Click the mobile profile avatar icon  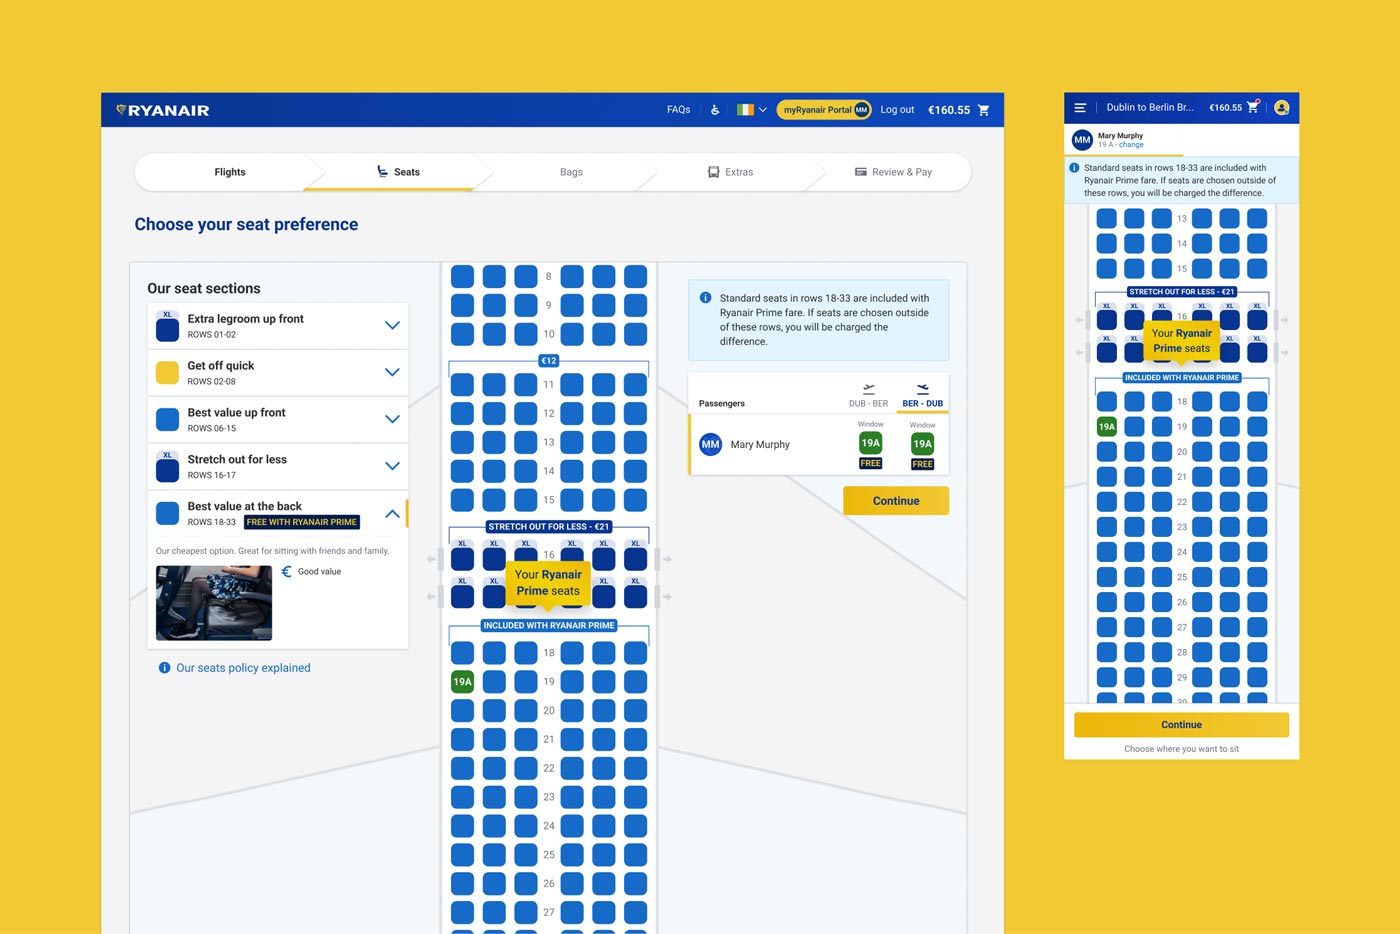coord(1282,108)
